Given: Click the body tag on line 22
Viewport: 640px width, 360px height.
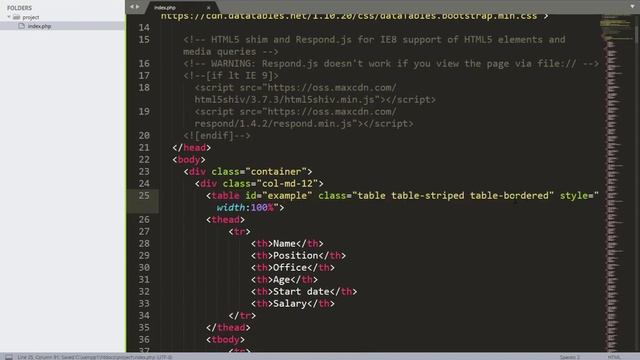Looking at the screenshot, I should click(189, 160).
